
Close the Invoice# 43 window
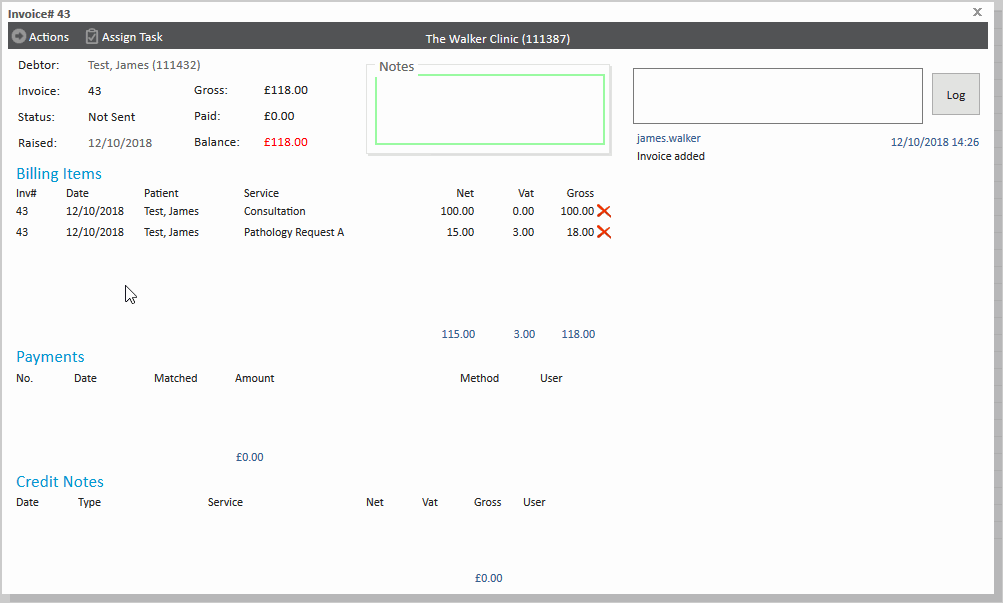(x=977, y=12)
